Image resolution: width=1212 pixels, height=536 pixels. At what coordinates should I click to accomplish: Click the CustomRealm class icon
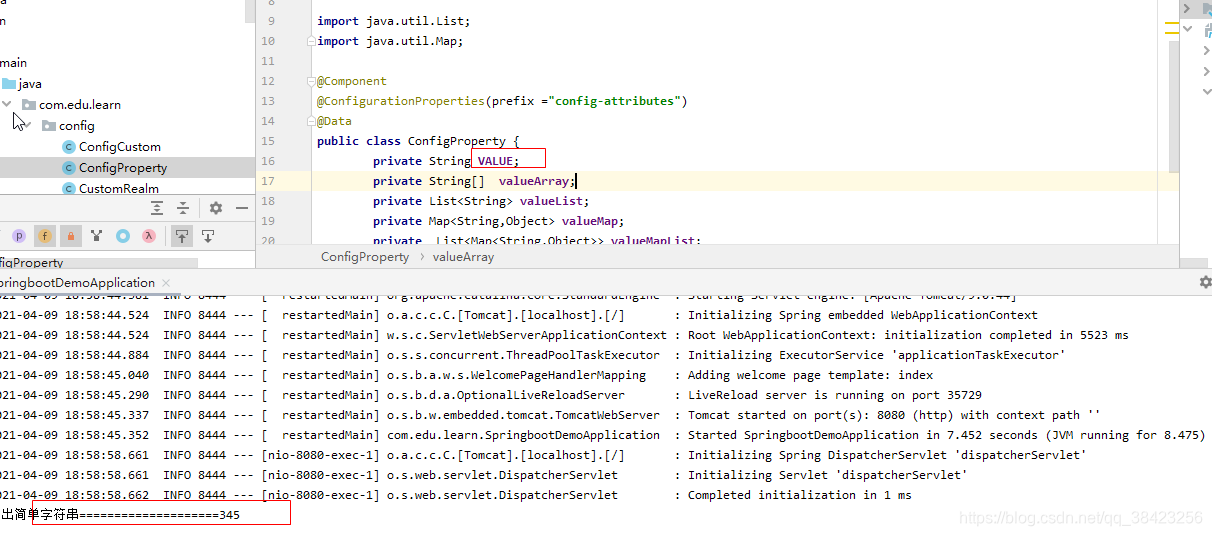(x=69, y=188)
